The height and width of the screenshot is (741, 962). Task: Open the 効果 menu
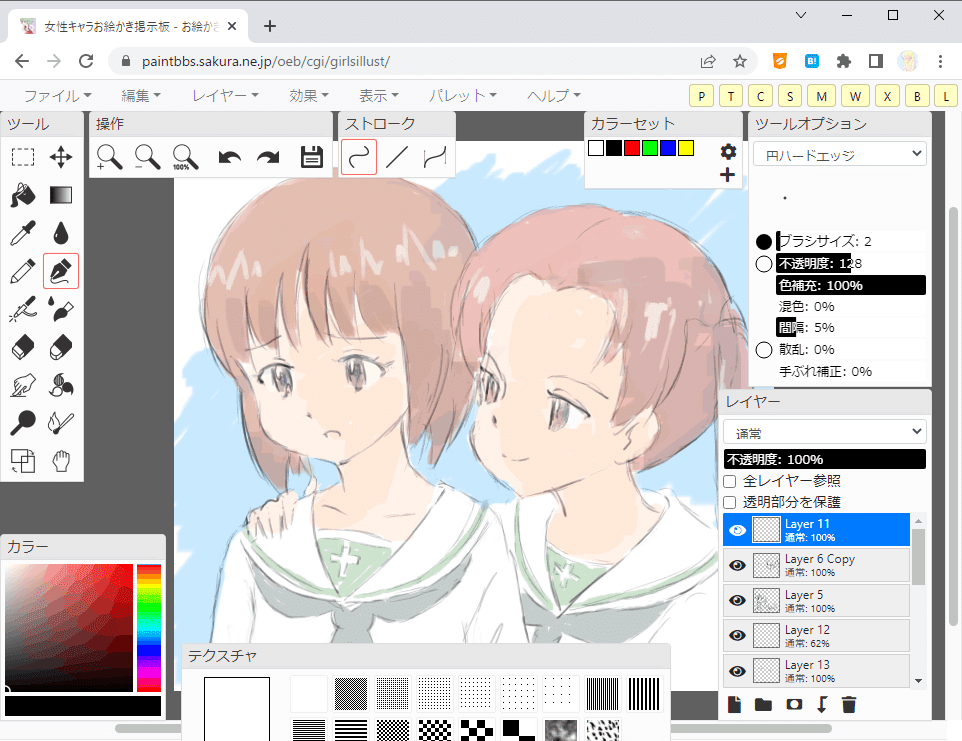[x=309, y=96]
